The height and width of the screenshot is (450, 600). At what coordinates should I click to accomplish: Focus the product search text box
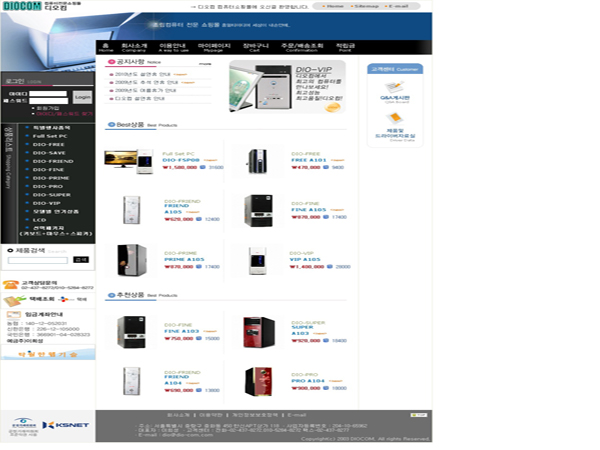pos(38,259)
